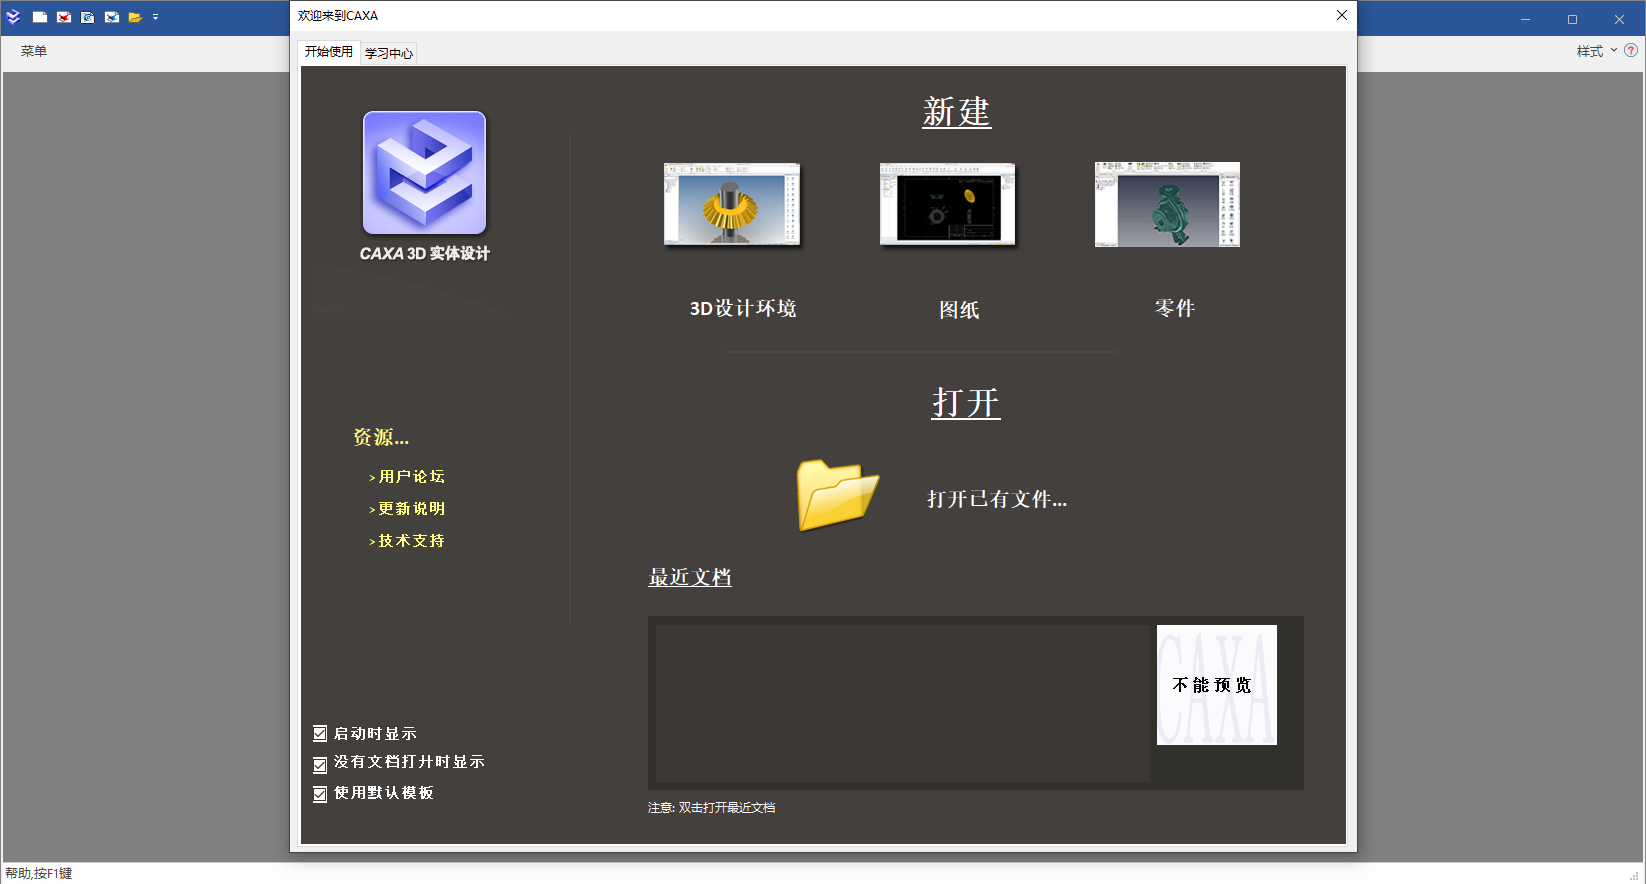
Task: Click the large yellow open-folder icon
Action: pos(837,495)
